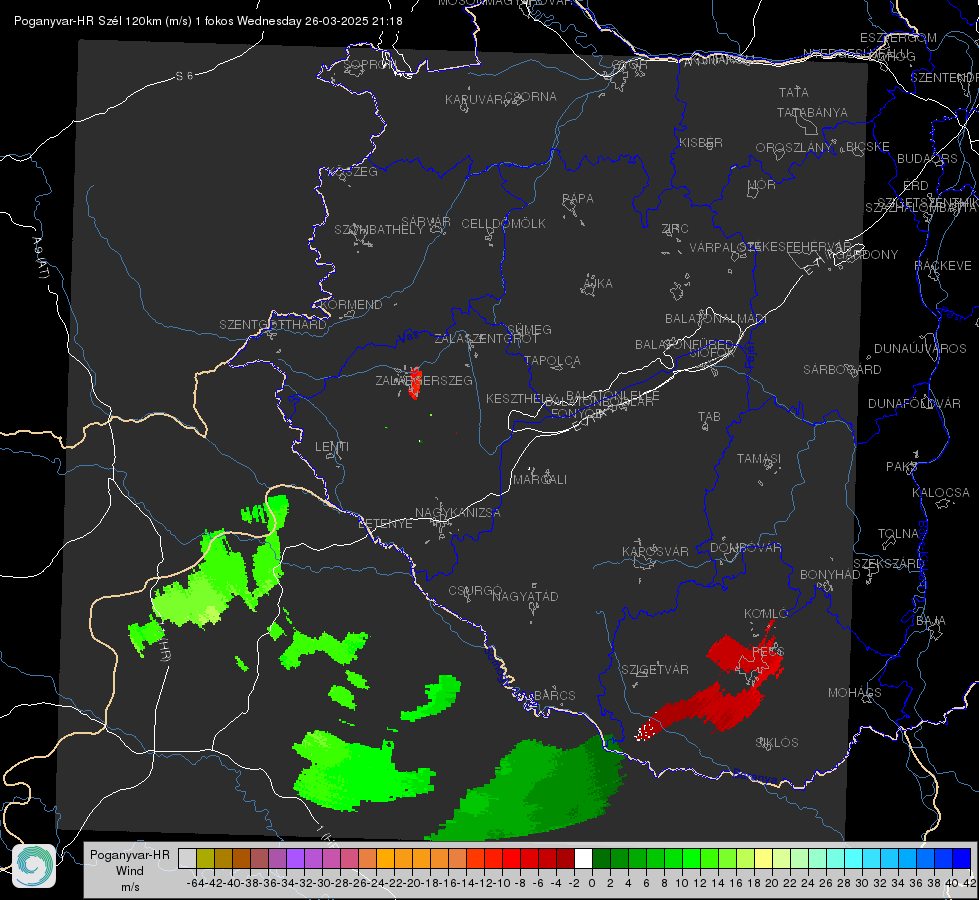Select the KÖRMEND map label

coord(351,305)
